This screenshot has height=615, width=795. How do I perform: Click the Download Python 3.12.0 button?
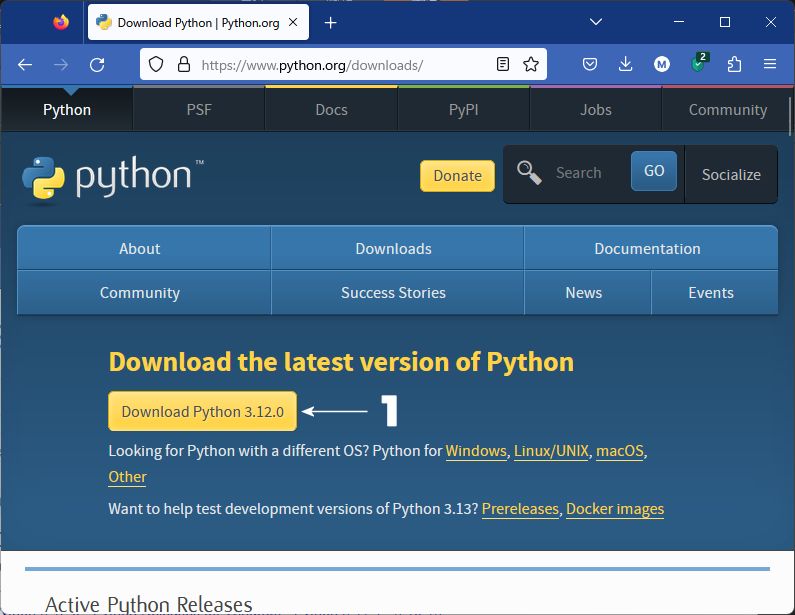(x=202, y=411)
